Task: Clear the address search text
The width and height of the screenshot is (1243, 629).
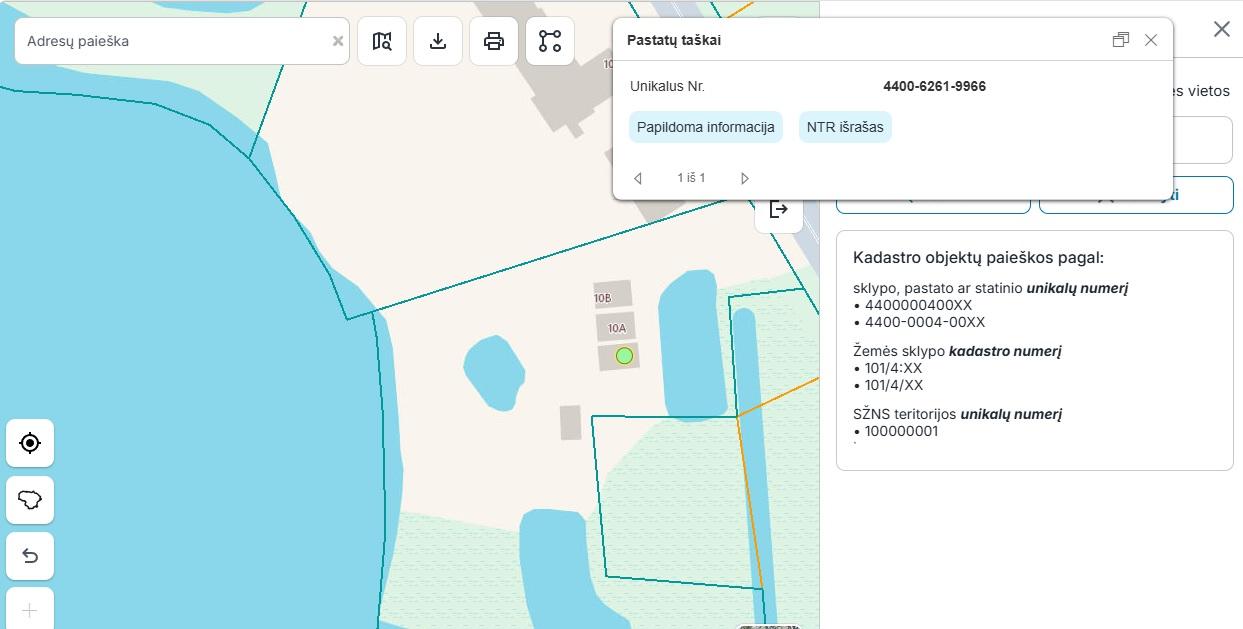Action: pos(338,41)
